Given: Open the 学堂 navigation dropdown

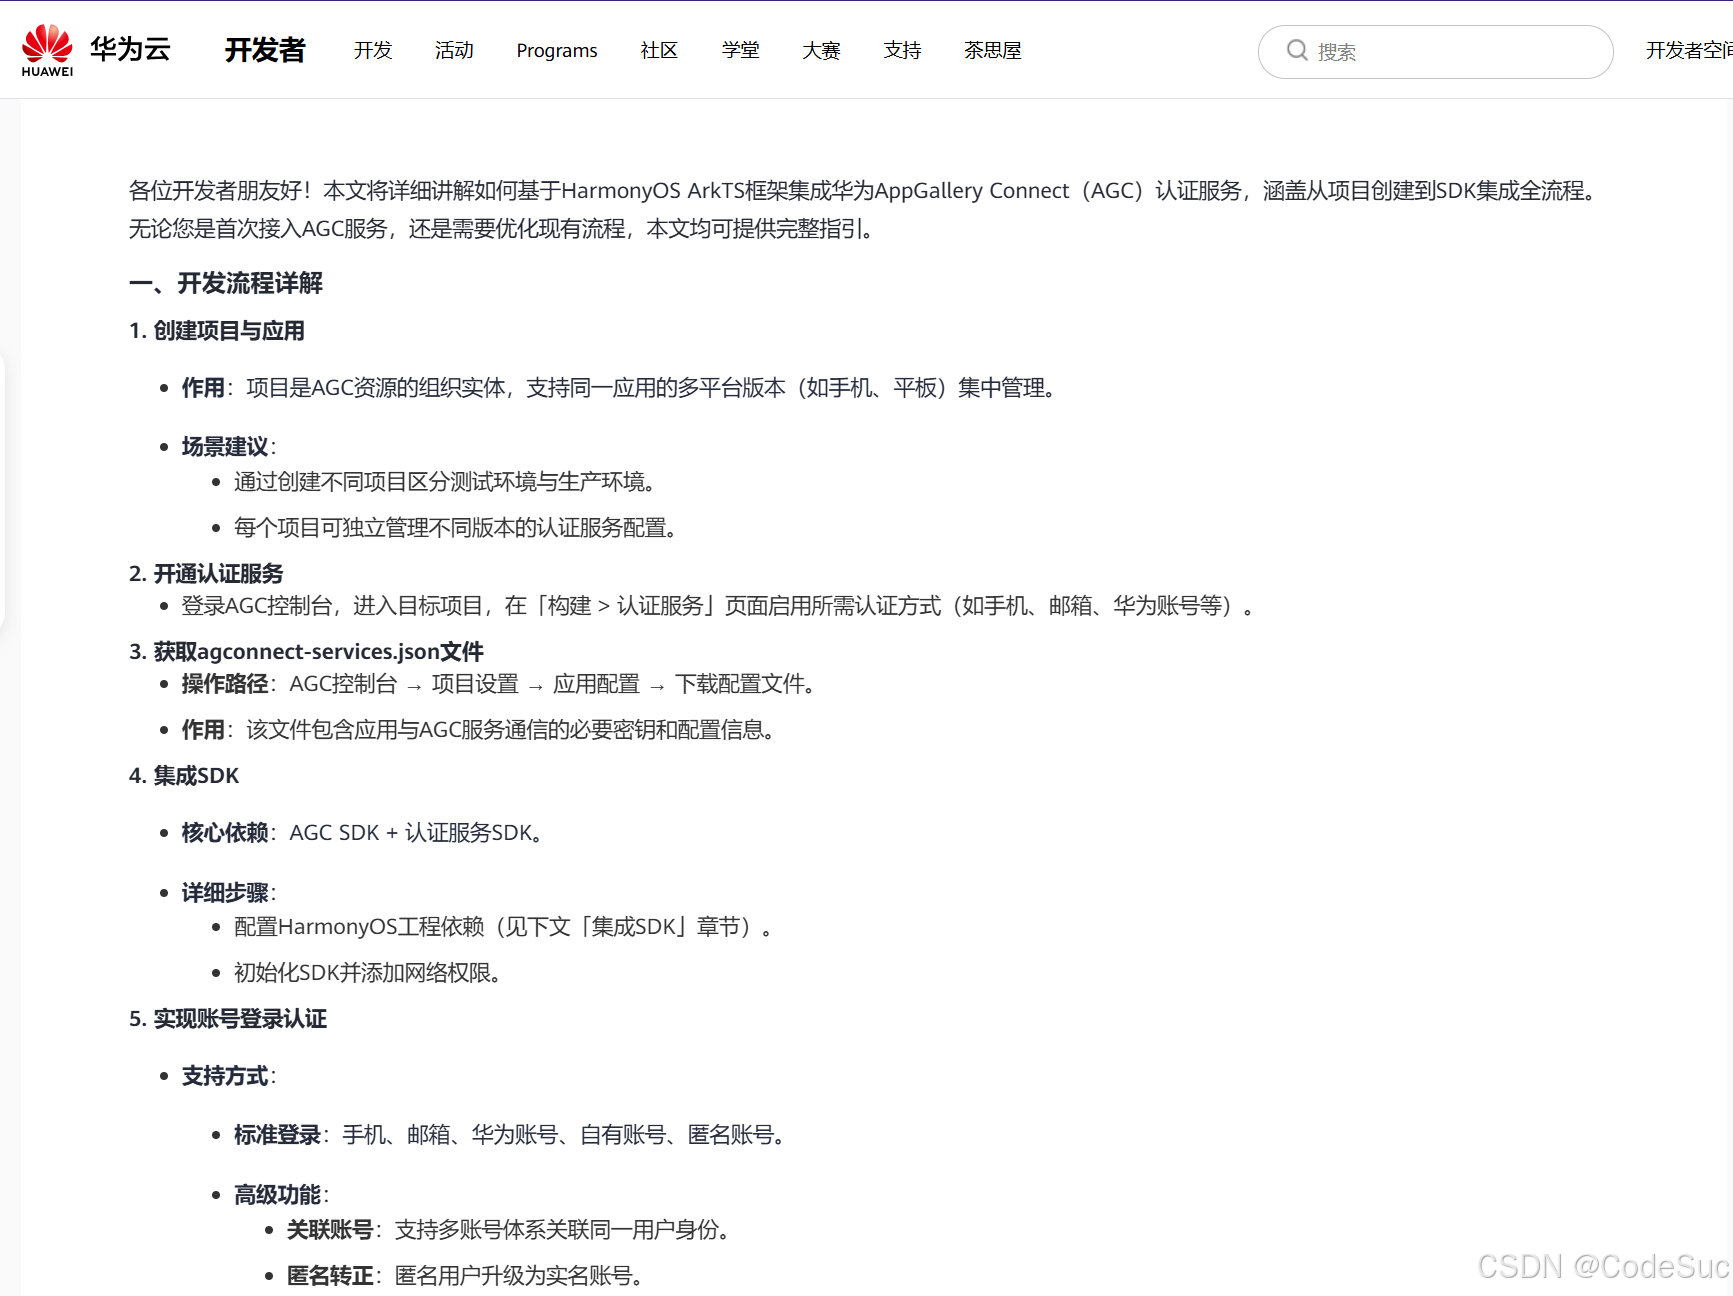Looking at the screenshot, I should tap(740, 50).
